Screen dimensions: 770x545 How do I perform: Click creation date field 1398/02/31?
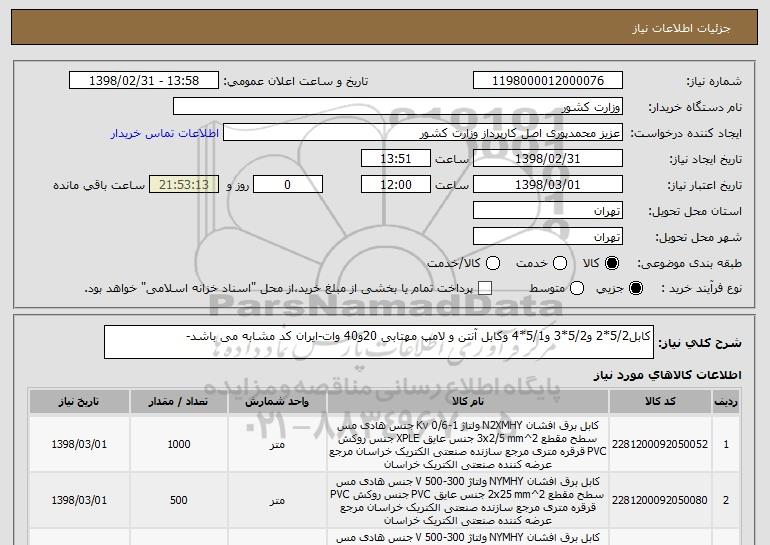pos(548,159)
